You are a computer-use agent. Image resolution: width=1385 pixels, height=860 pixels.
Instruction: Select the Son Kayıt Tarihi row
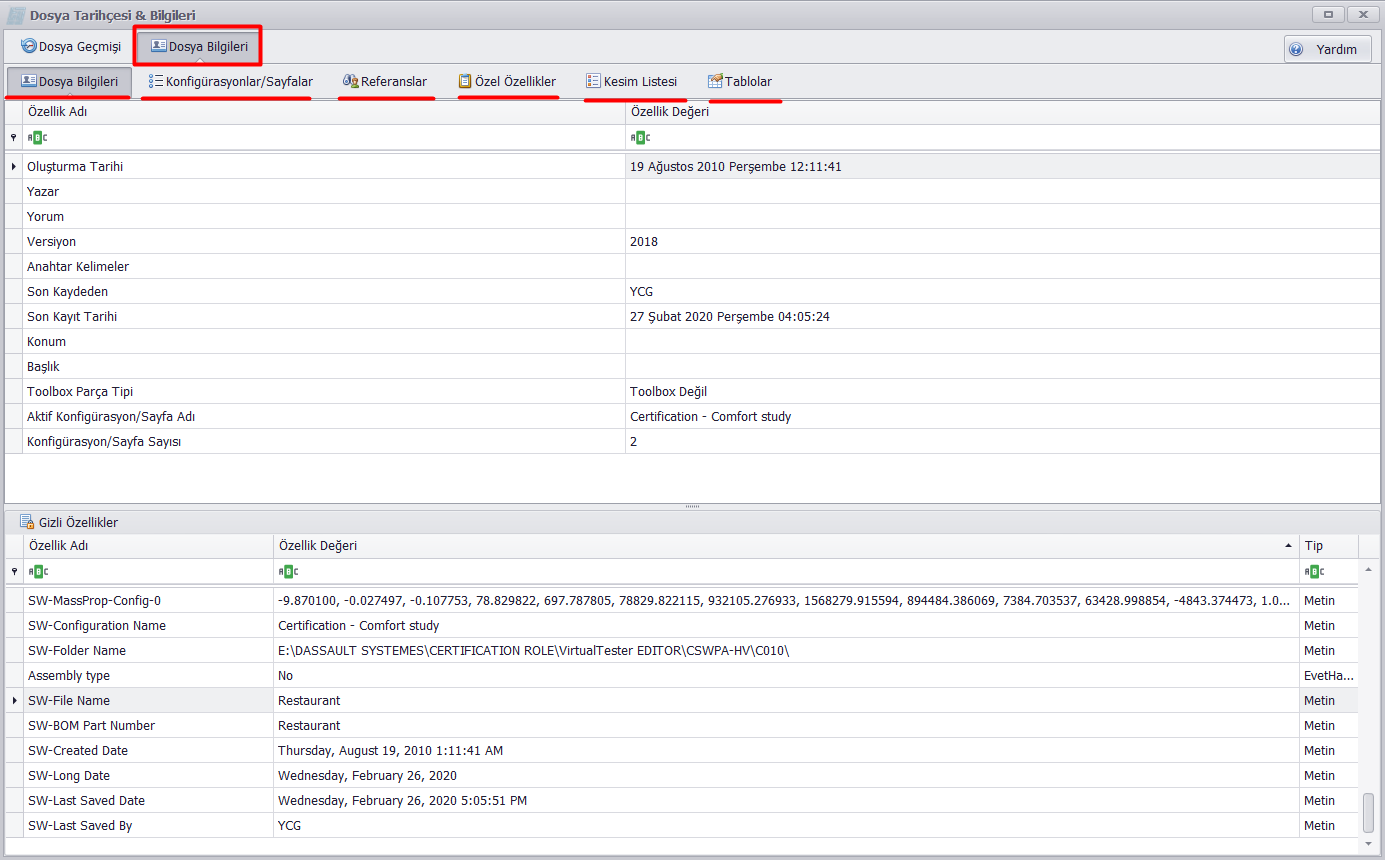pyautogui.click(x=692, y=317)
